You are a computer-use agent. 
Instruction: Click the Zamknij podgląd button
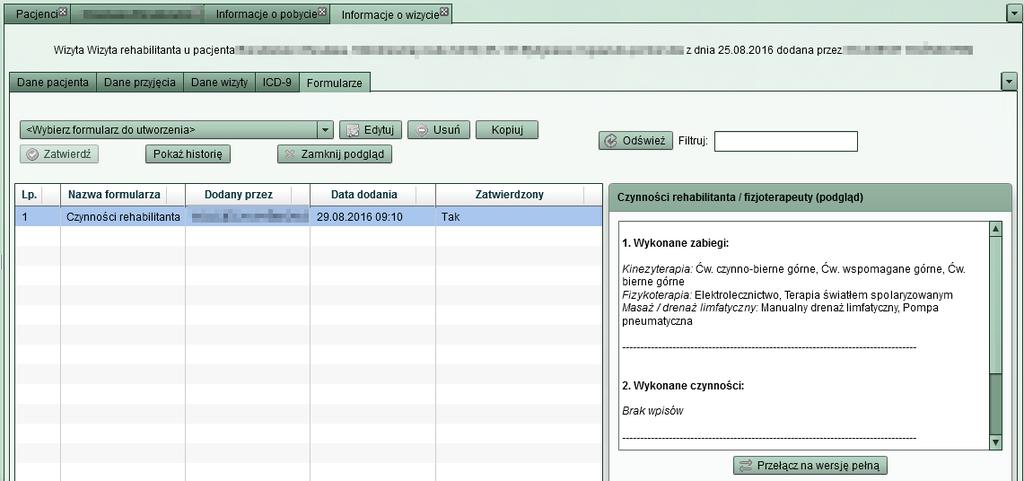coord(335,155)
